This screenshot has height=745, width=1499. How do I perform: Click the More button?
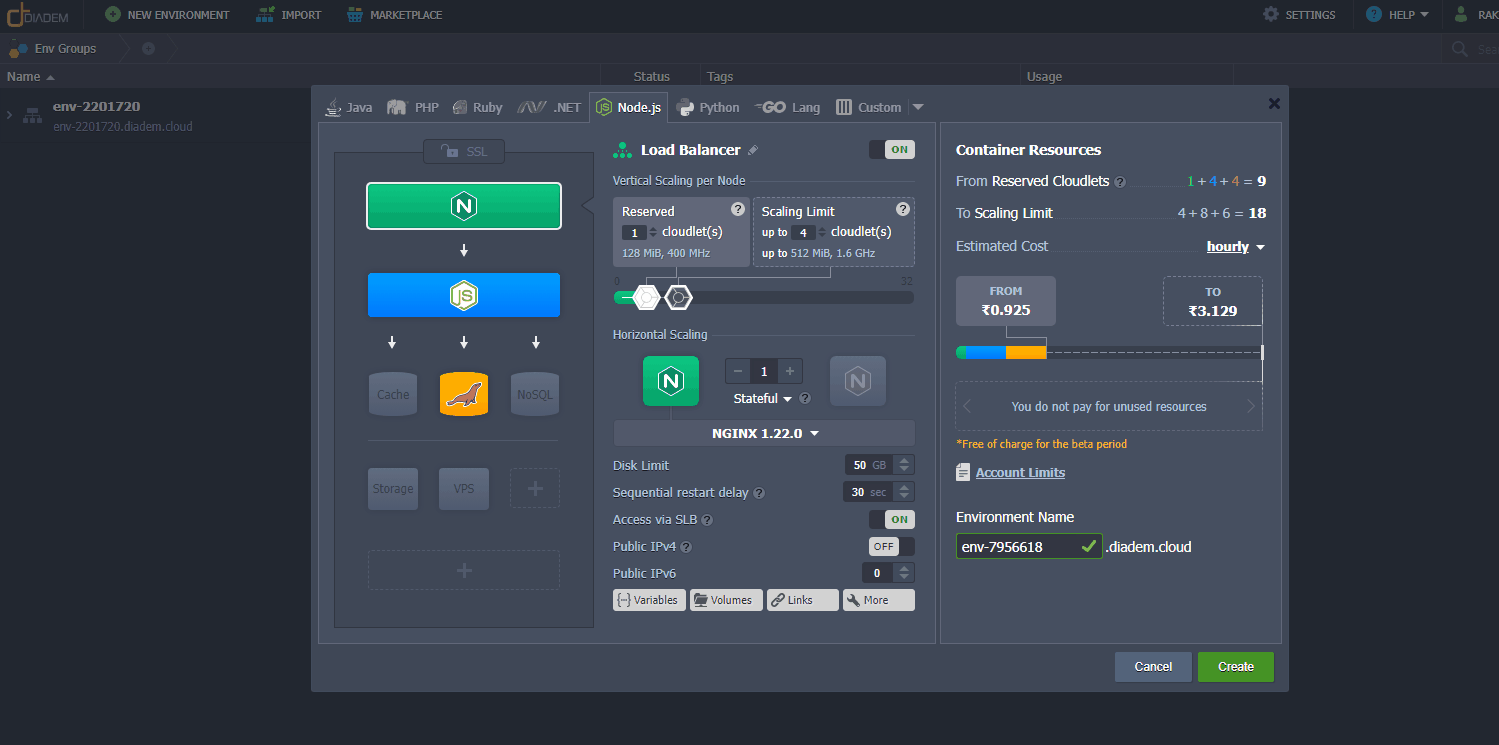click(x=879, y=600)
